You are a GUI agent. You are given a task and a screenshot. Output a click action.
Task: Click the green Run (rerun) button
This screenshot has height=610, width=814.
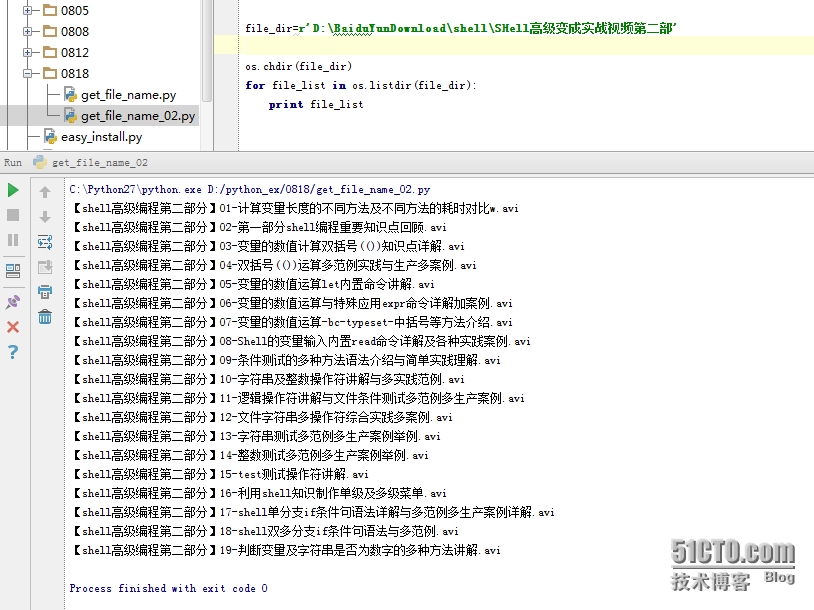pyautogui.click(x=13, y=191)
